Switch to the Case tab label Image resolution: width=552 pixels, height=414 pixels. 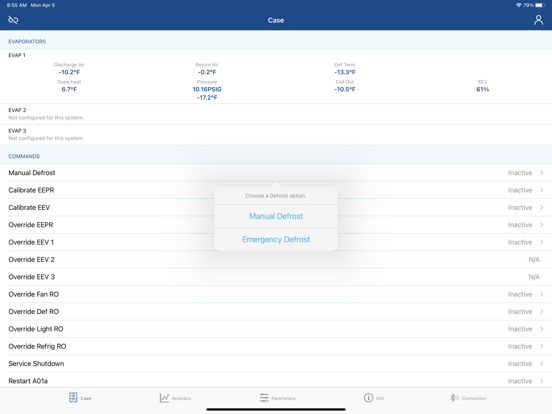(x=86, y=399)
